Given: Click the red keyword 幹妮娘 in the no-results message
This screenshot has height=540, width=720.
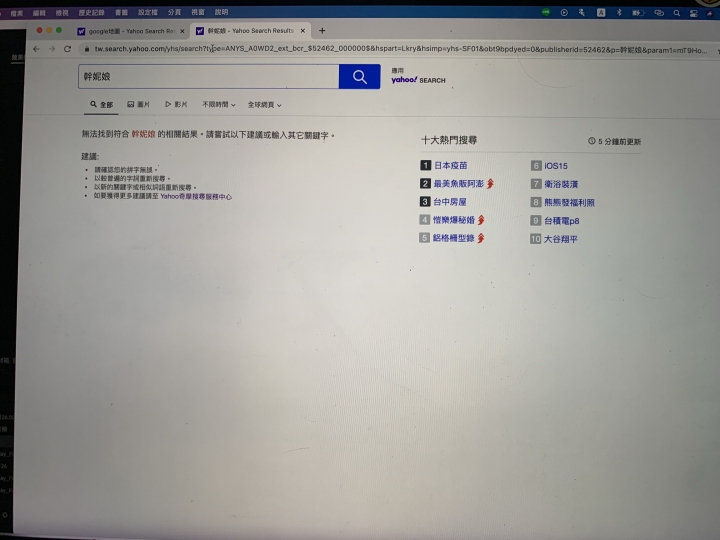Looking at the screenshot, I should click(x=143, y=134).
